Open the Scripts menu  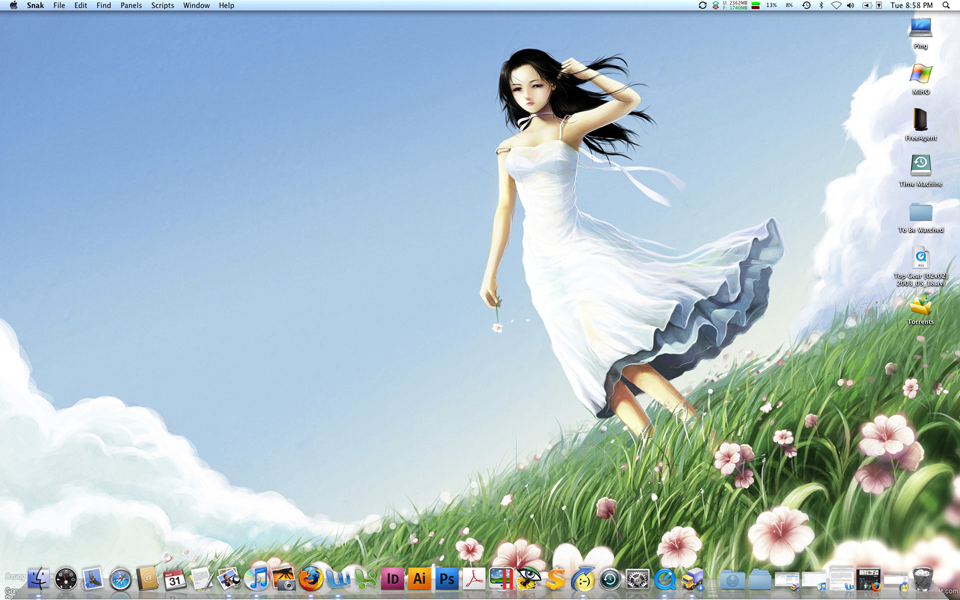(162, 6)
